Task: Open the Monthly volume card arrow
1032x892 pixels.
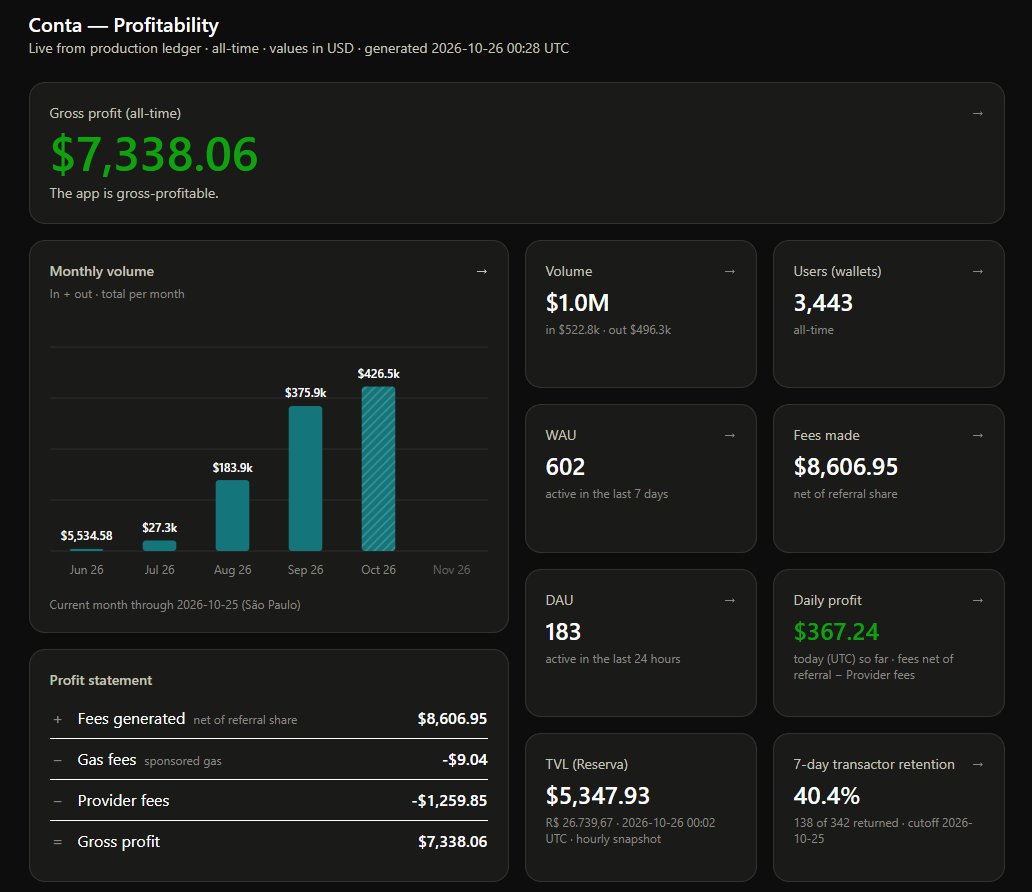Action: 482,271
